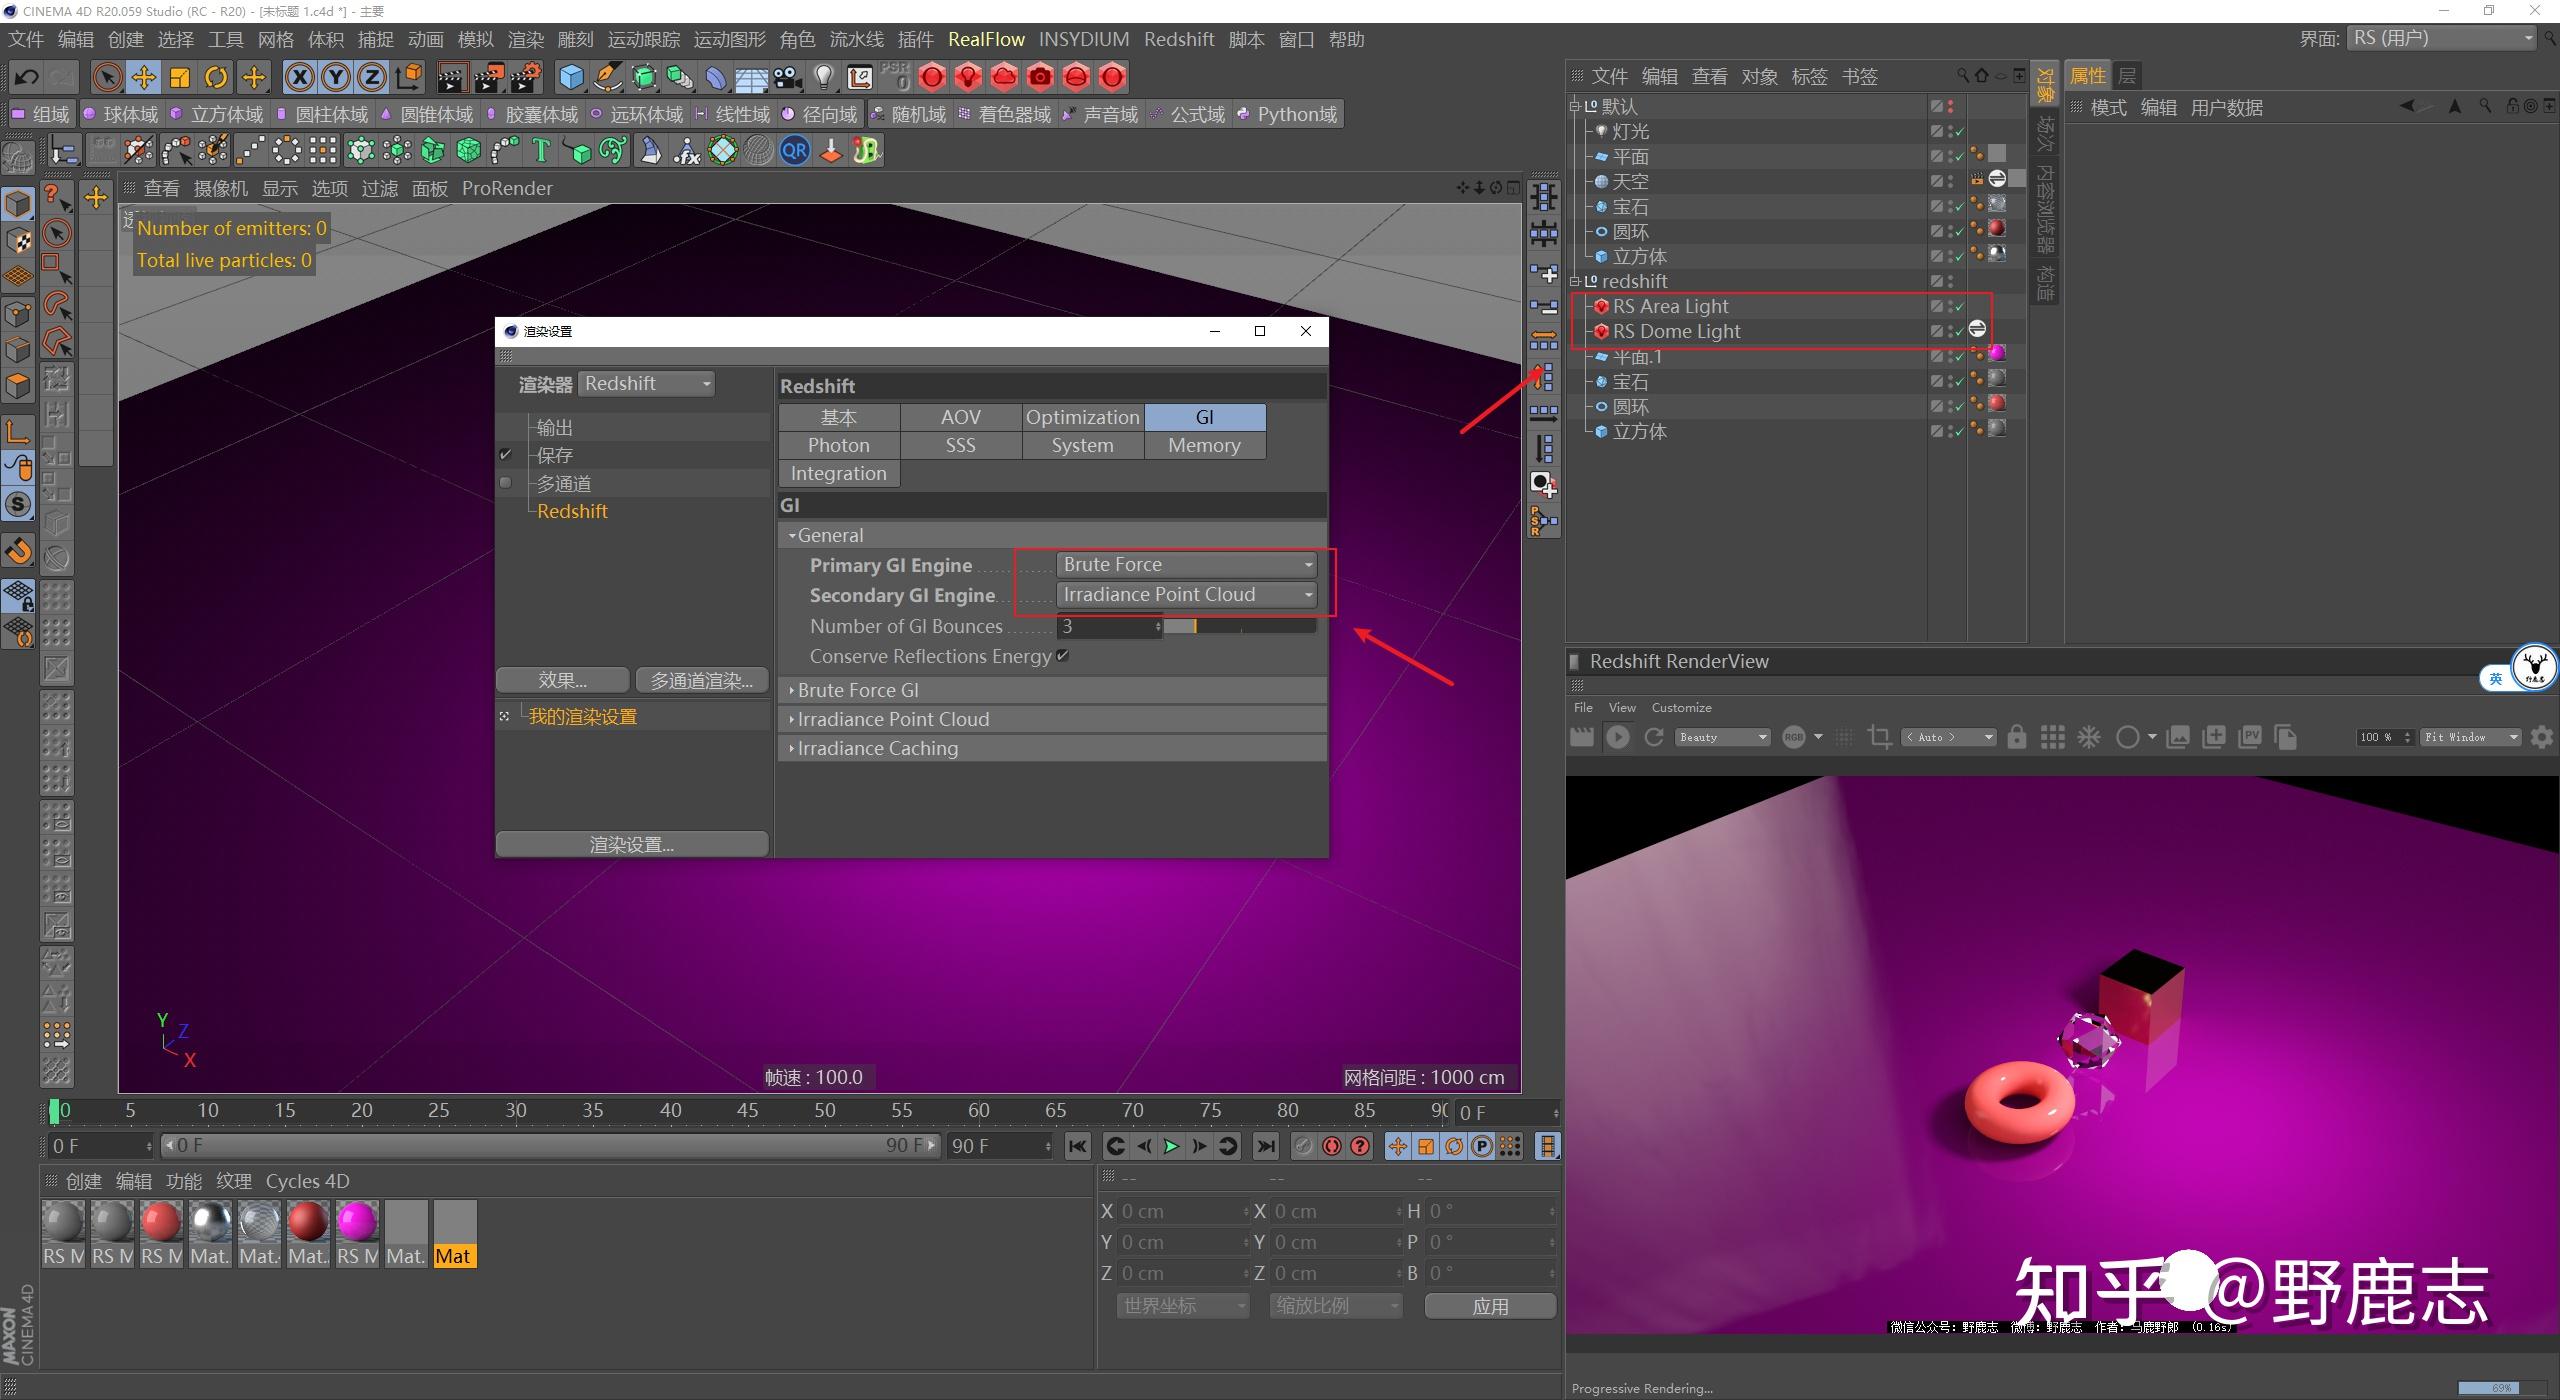2560x1400 pixels.
Task: Toggle the Y axis lock icon
Action: 336,77
